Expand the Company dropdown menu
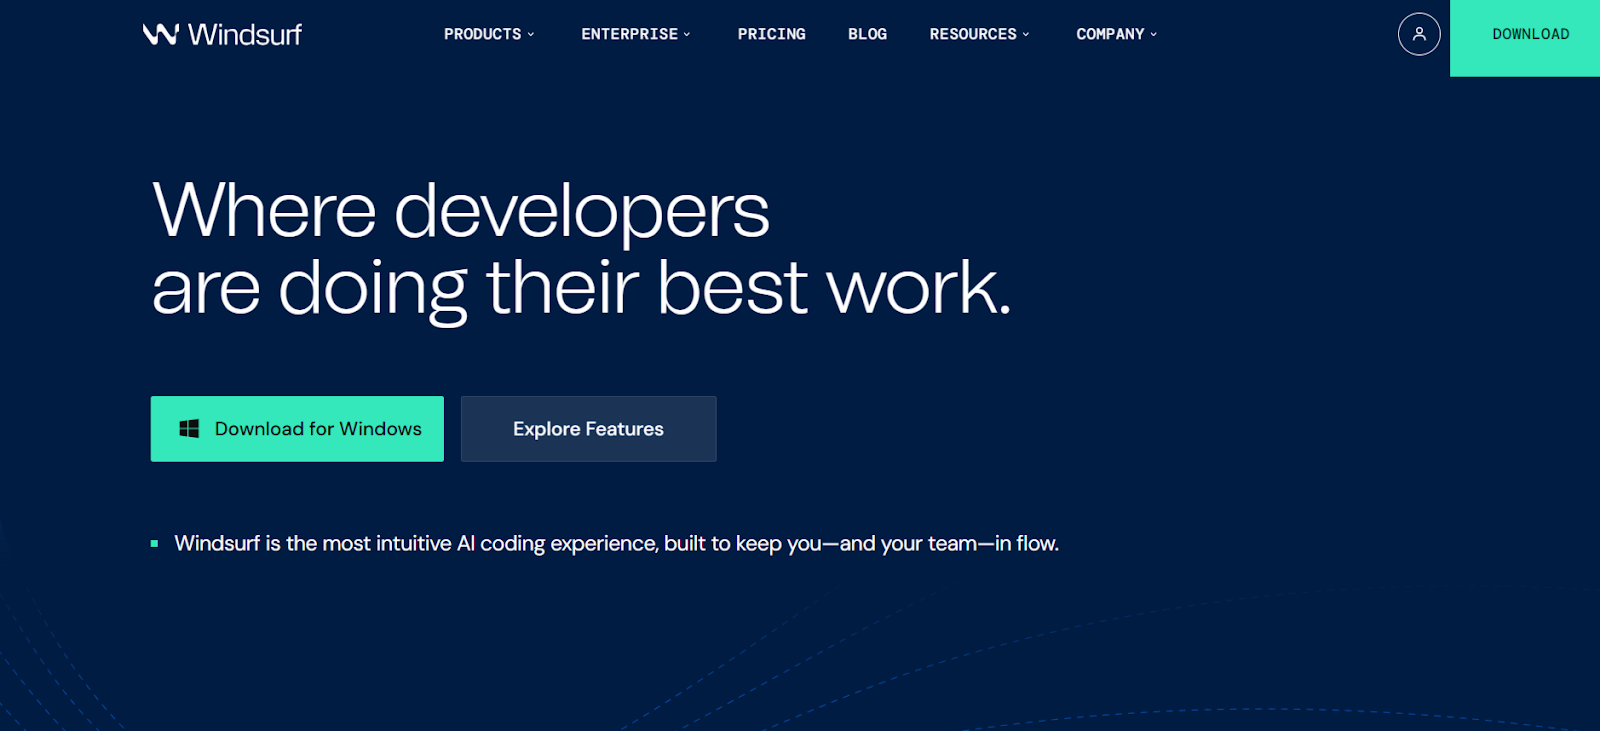The width and height of the screenshot is (1600, 731). point(1116,34)
